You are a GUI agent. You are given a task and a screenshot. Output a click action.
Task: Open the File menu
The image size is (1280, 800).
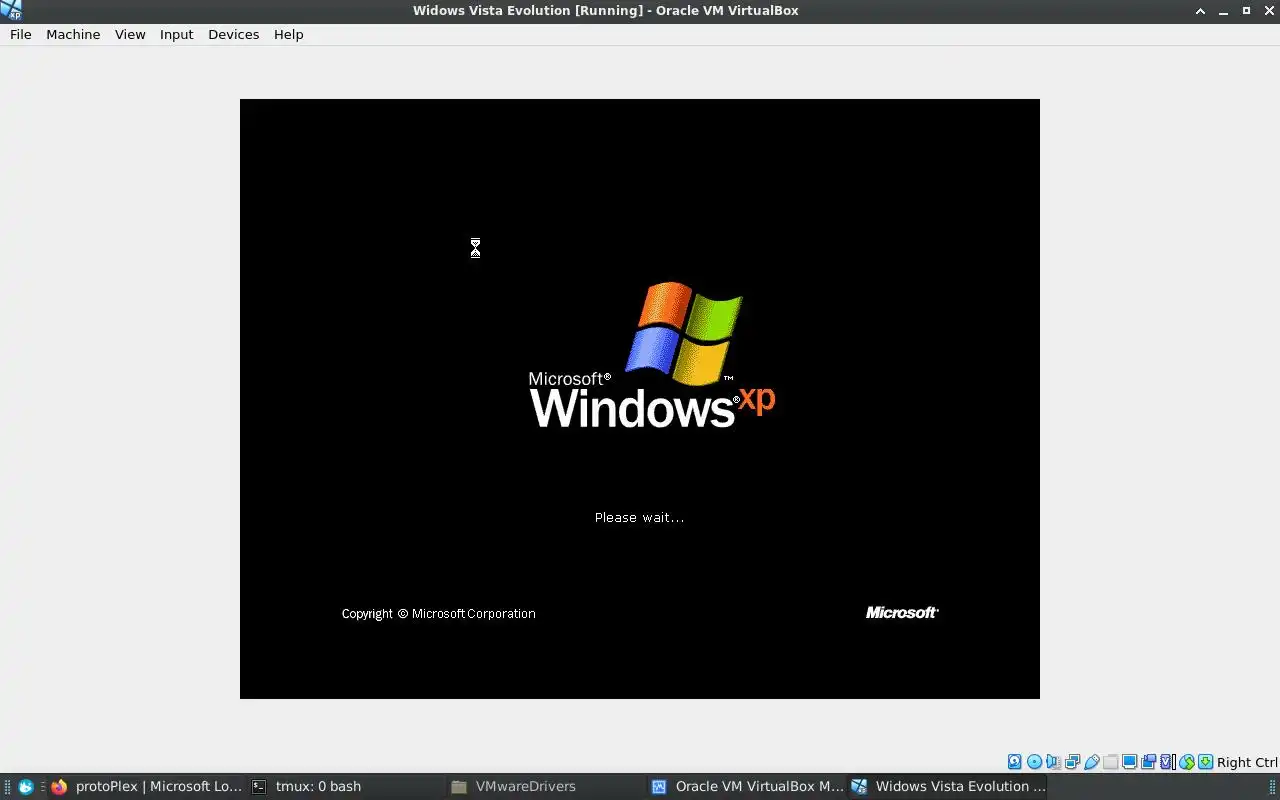(21, 34)
